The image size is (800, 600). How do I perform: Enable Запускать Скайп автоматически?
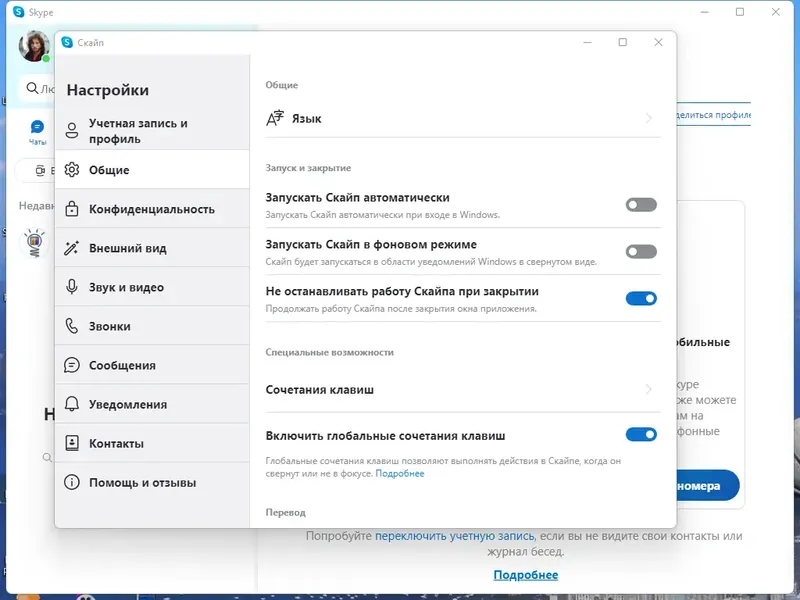pyautogui.click(x=641, y=202)
